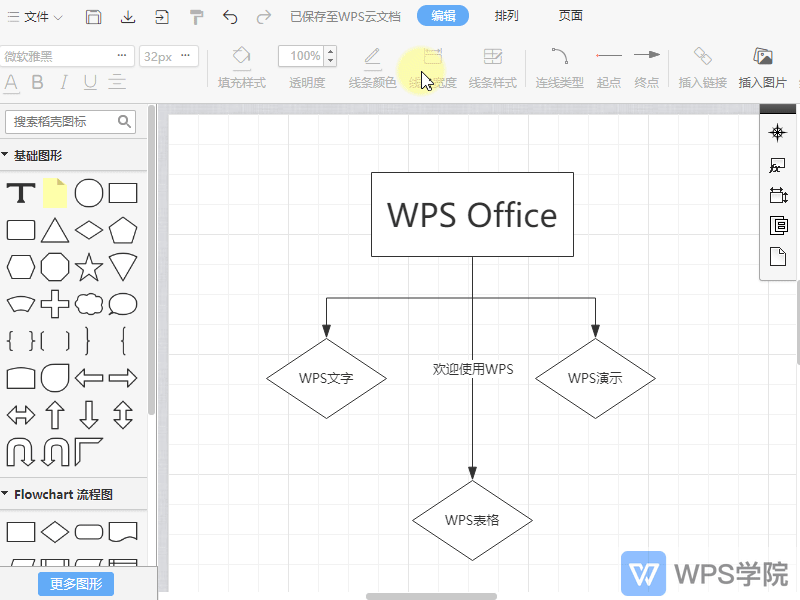Select the pentagon shape
Viewport: 800px width, 600px height.
[x=123, y=230]
